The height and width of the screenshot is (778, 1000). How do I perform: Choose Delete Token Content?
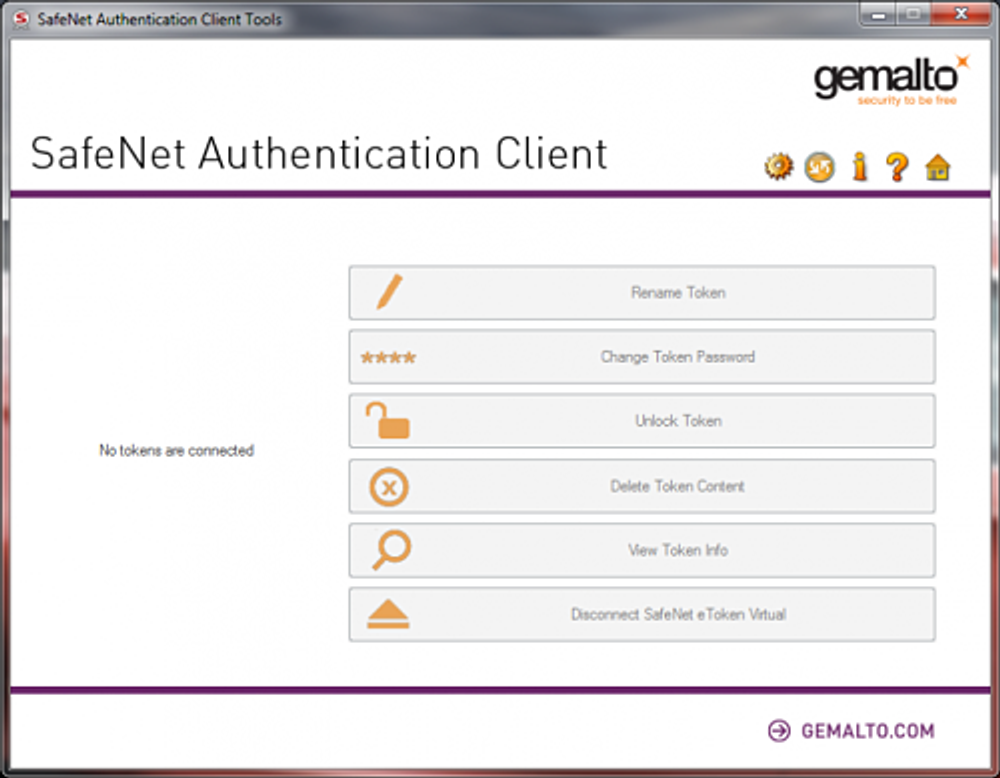pyautogui.click(x=642, y=486)
